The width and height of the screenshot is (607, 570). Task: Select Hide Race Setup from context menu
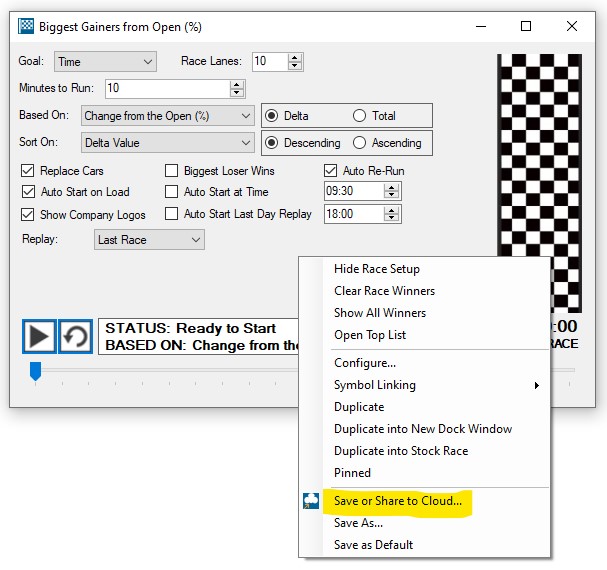click(377, 269)
